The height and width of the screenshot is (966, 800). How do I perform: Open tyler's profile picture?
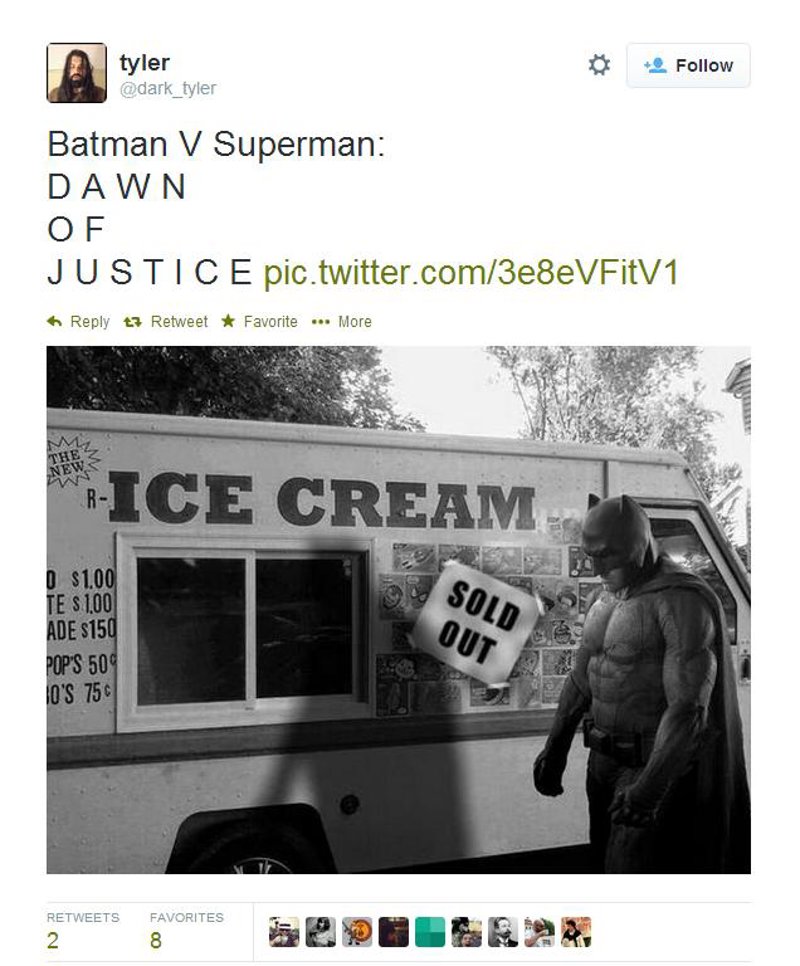coord(76,73)
